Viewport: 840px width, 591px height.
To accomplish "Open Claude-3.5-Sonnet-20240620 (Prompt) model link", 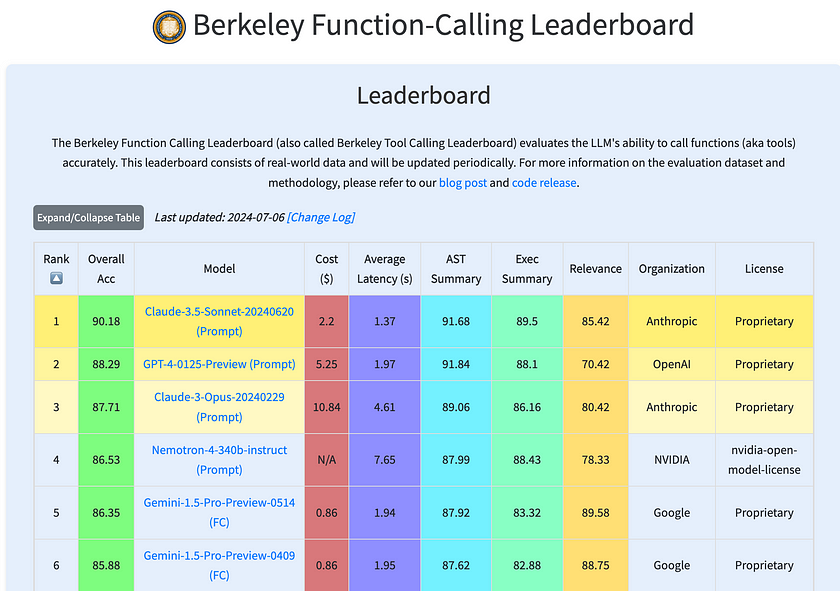I will coord(219,321).
